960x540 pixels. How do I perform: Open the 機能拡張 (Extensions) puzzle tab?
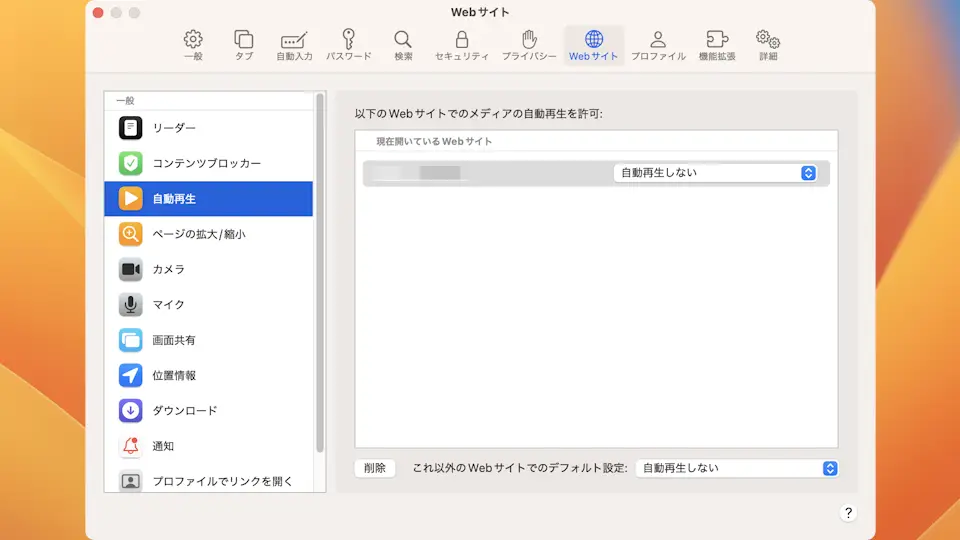click(716, 45)
